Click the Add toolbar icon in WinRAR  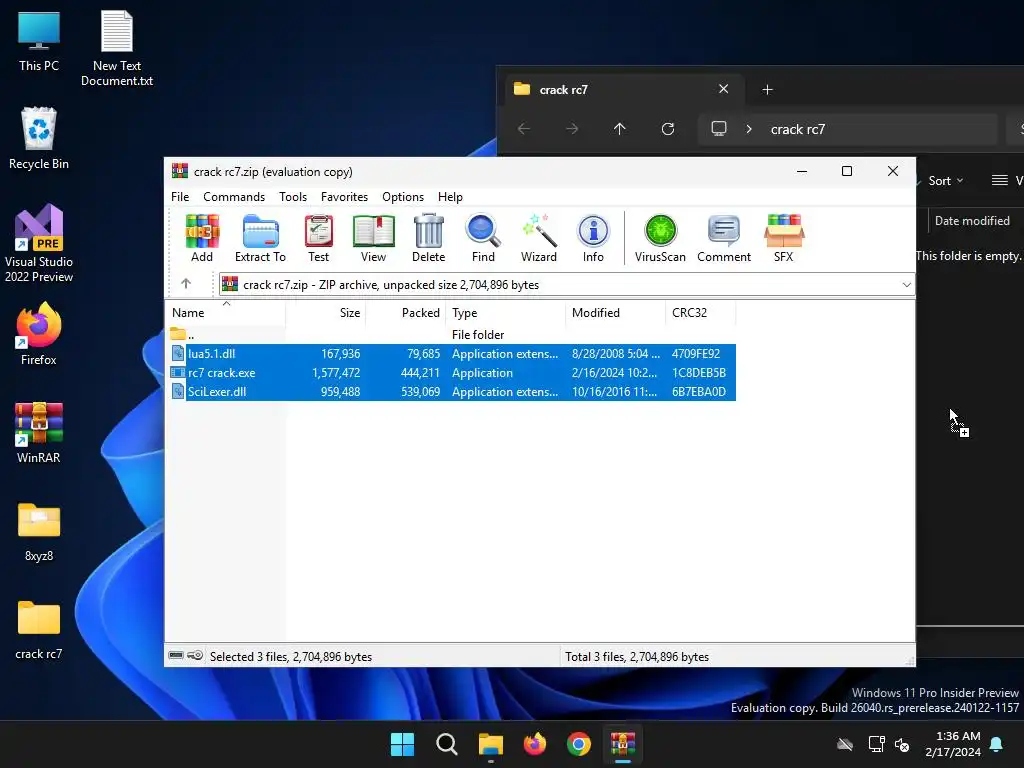click(202, 238)
